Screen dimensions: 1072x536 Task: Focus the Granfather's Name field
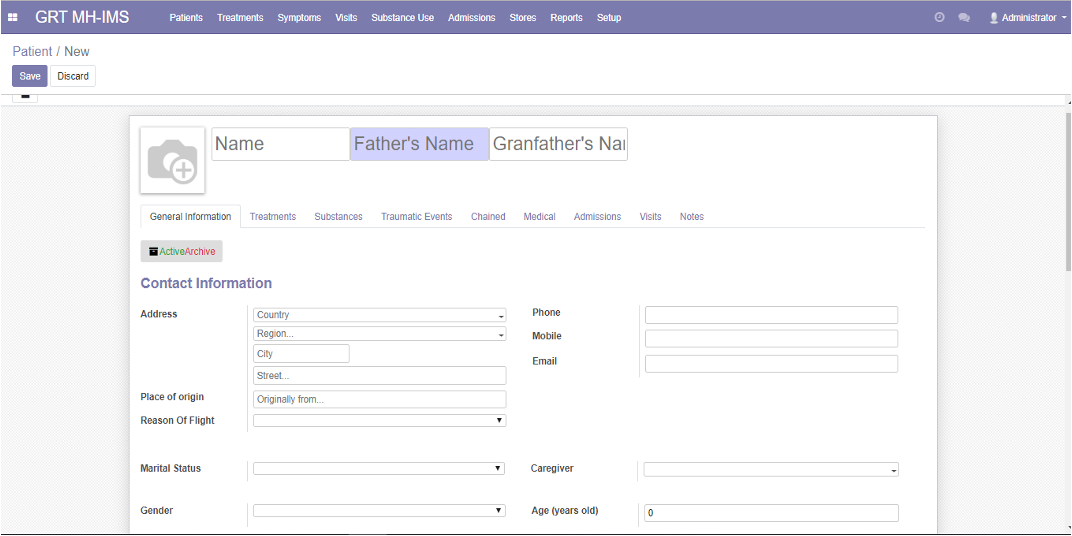559,144
